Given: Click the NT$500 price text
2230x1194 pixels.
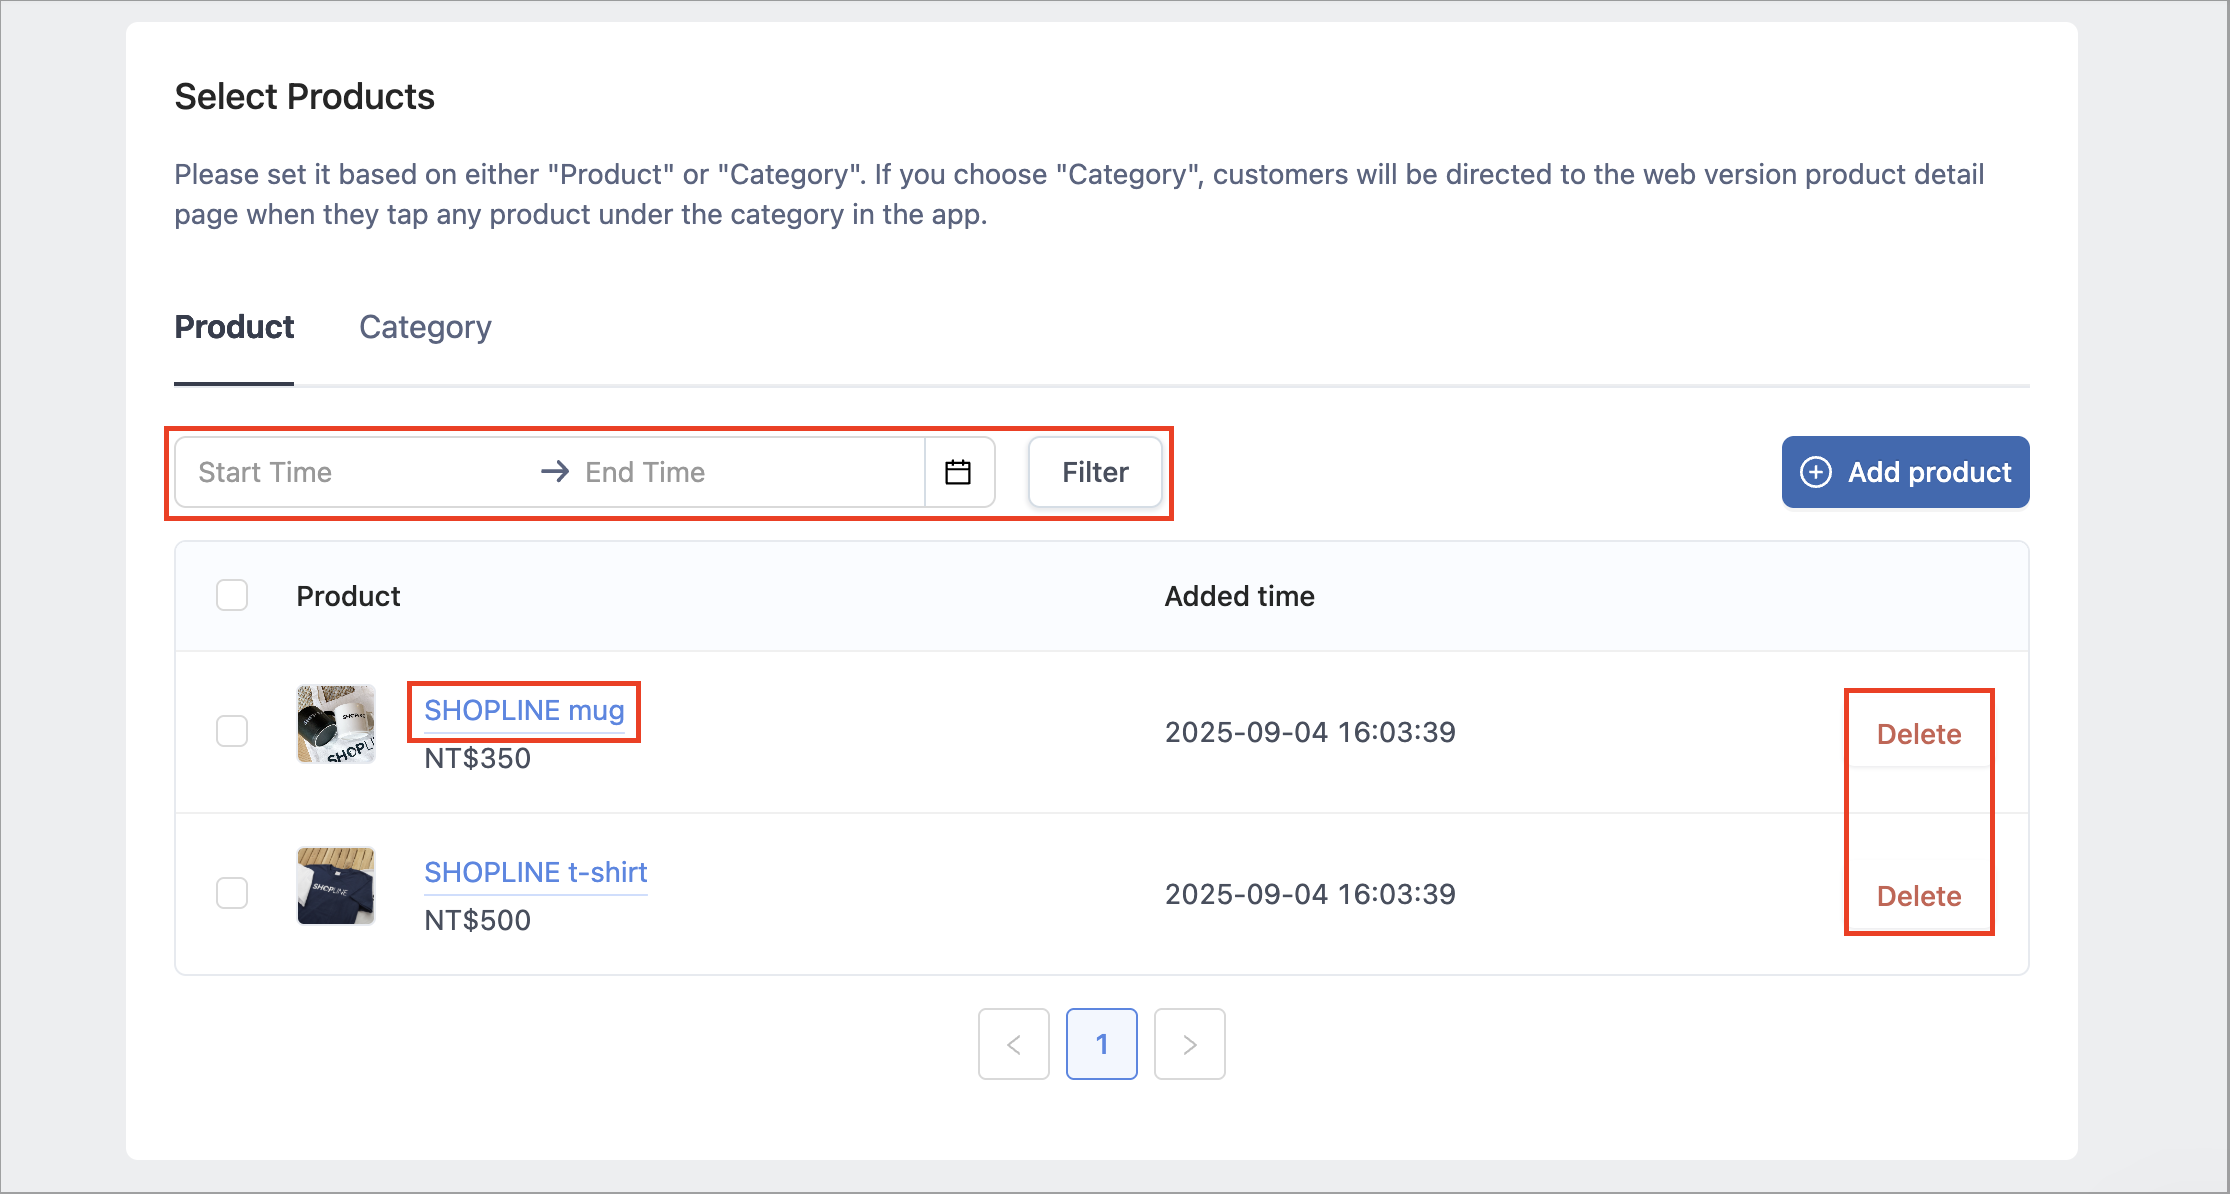Looking at the screenshot, I should 477,920.
